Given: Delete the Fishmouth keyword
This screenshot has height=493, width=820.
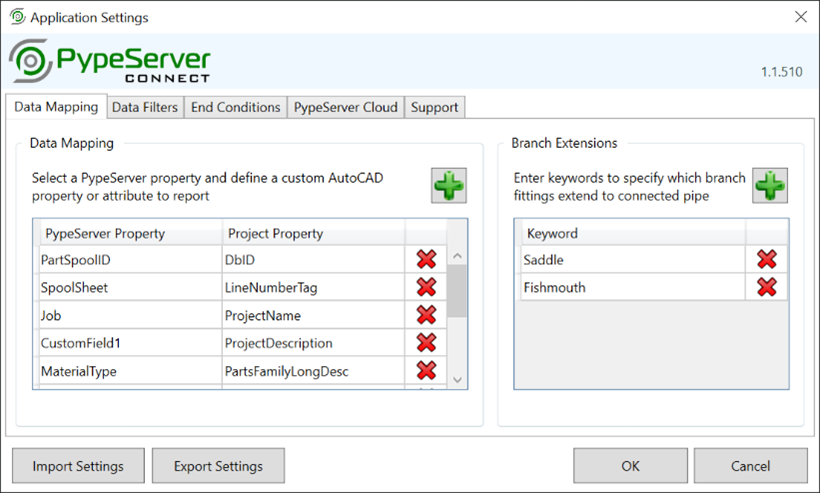Looking at the screenshot, I should (767, 288).
